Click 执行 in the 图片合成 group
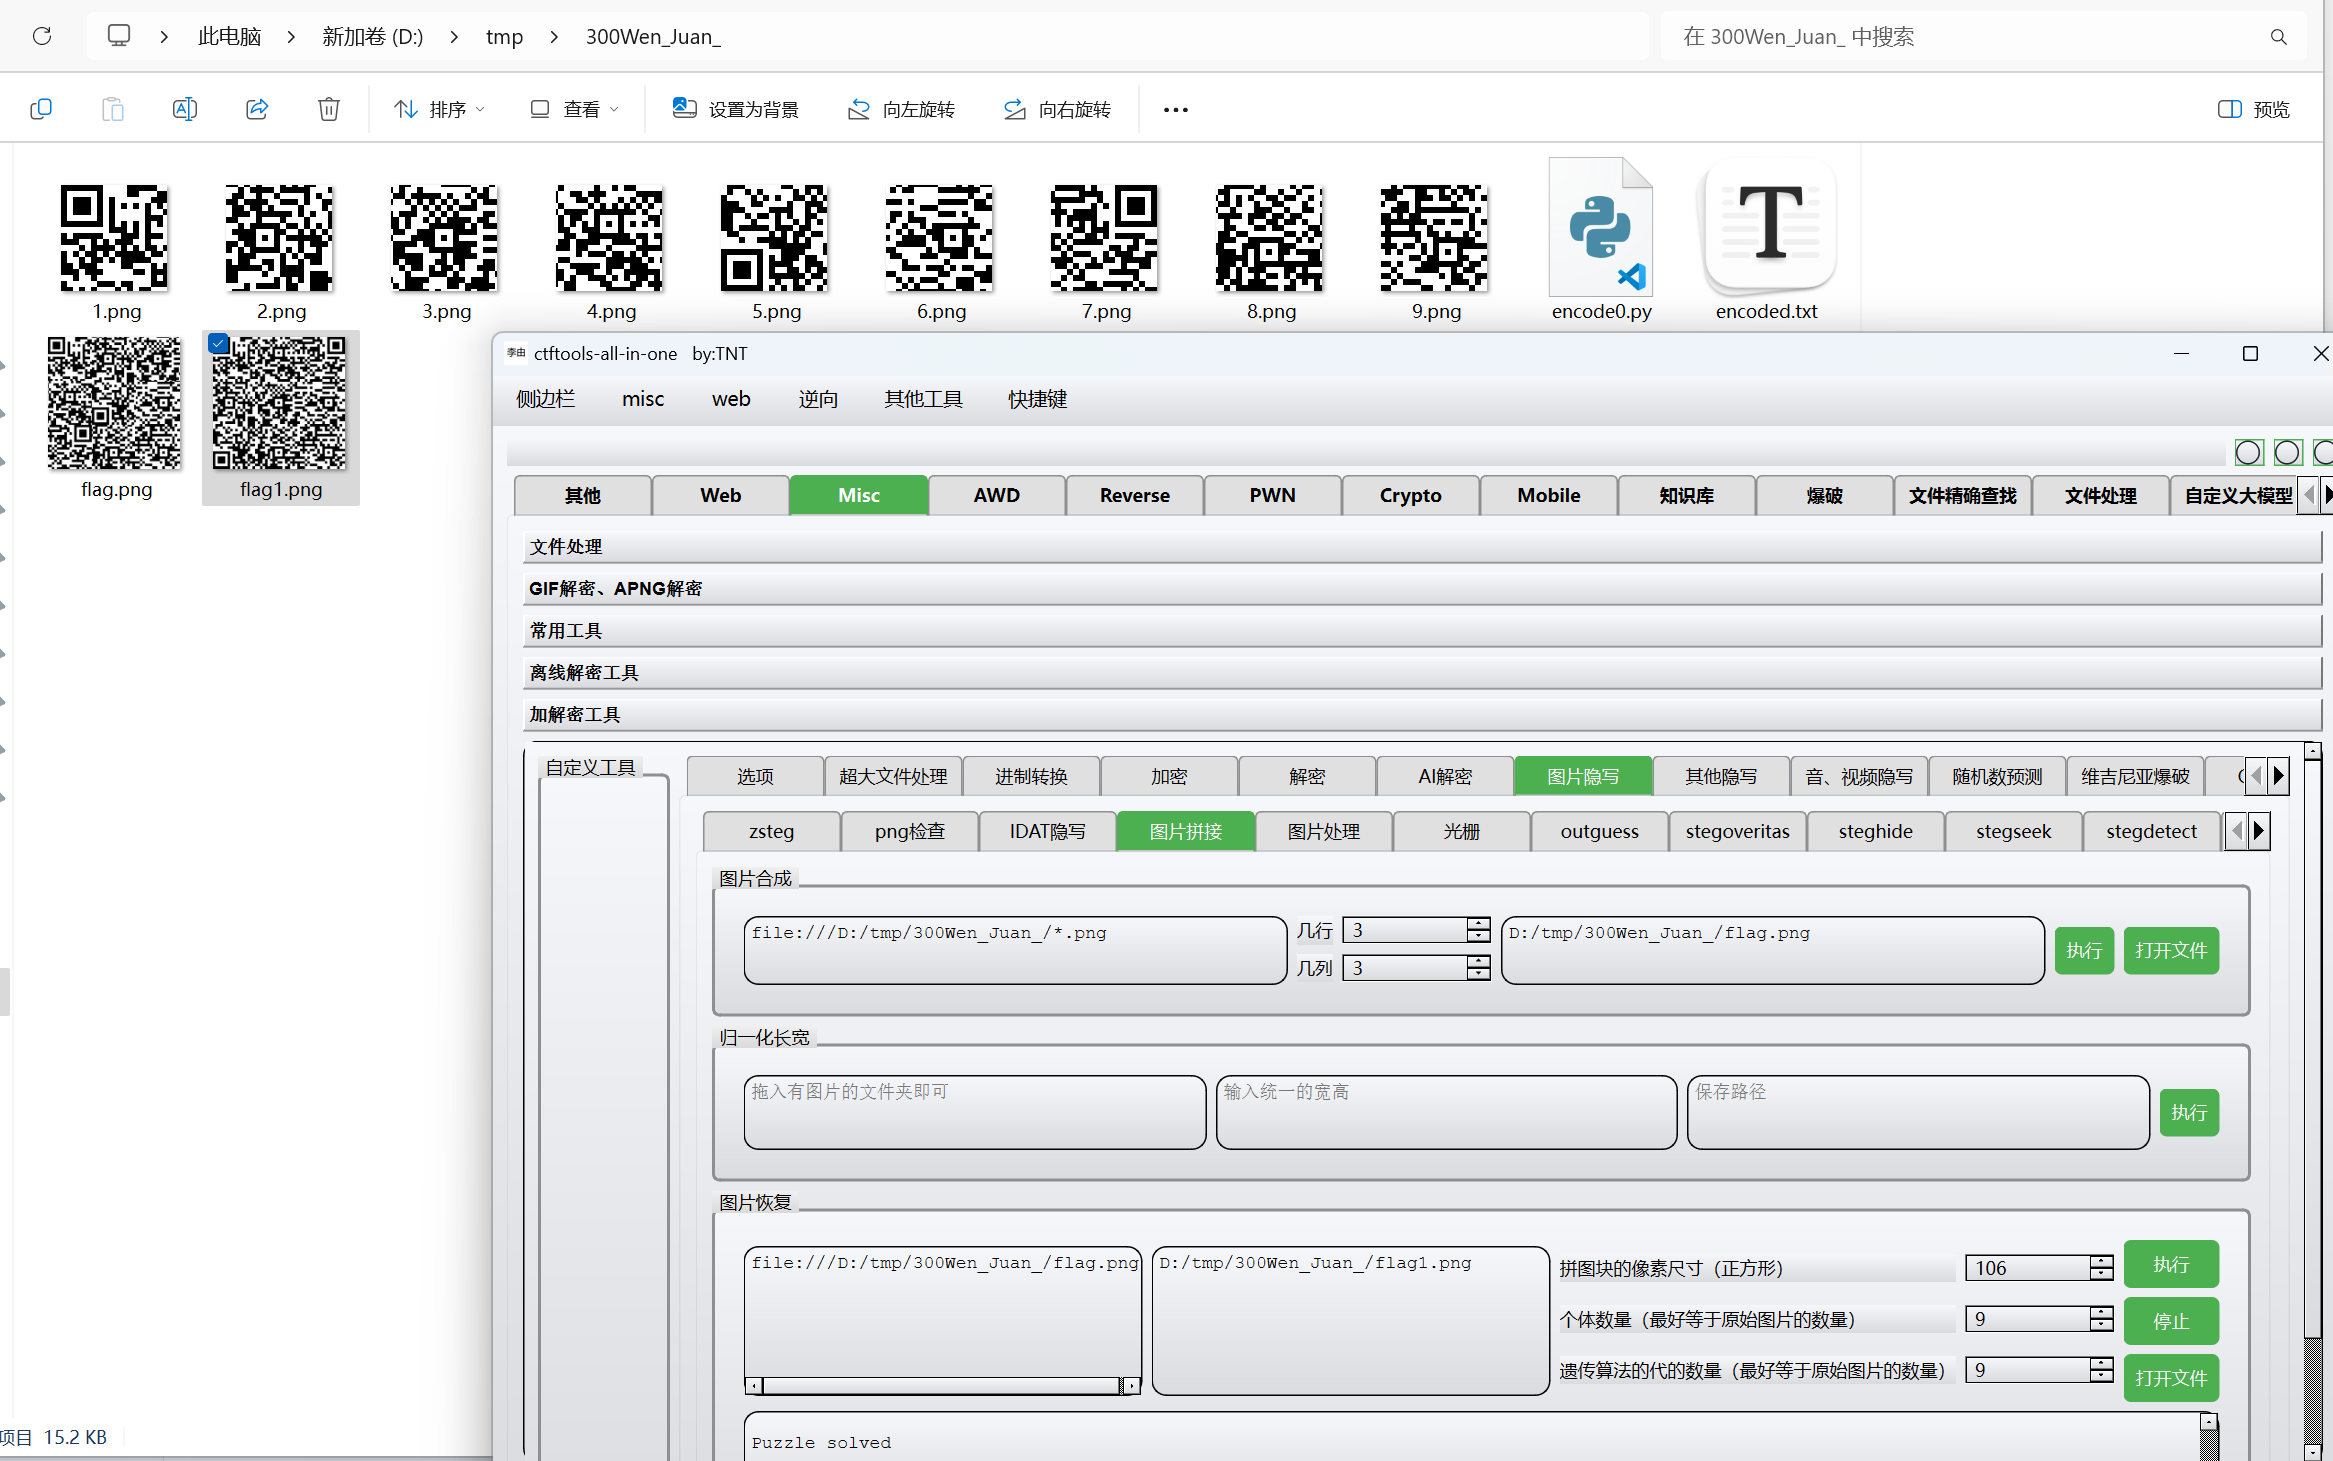Image resolution: width=2333 pixels, height=1461 pixels. [2084, 950]
